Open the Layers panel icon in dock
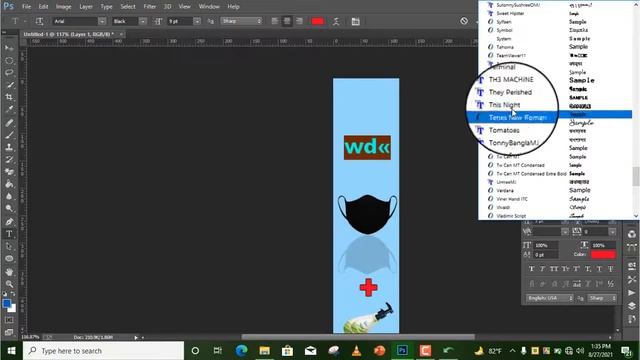This screenshot has width=640, height=360. [x=632, y=306]
